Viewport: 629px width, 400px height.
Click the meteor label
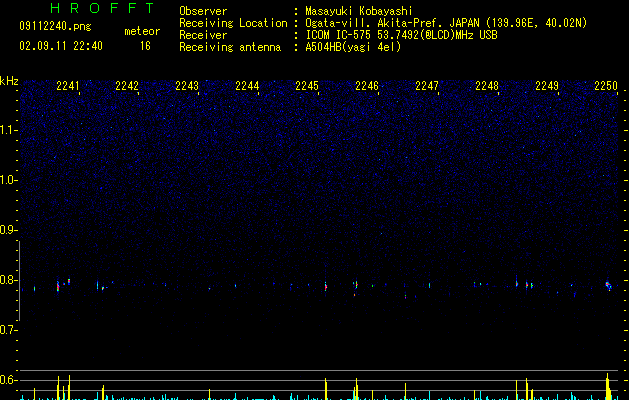tap(142, 31)
